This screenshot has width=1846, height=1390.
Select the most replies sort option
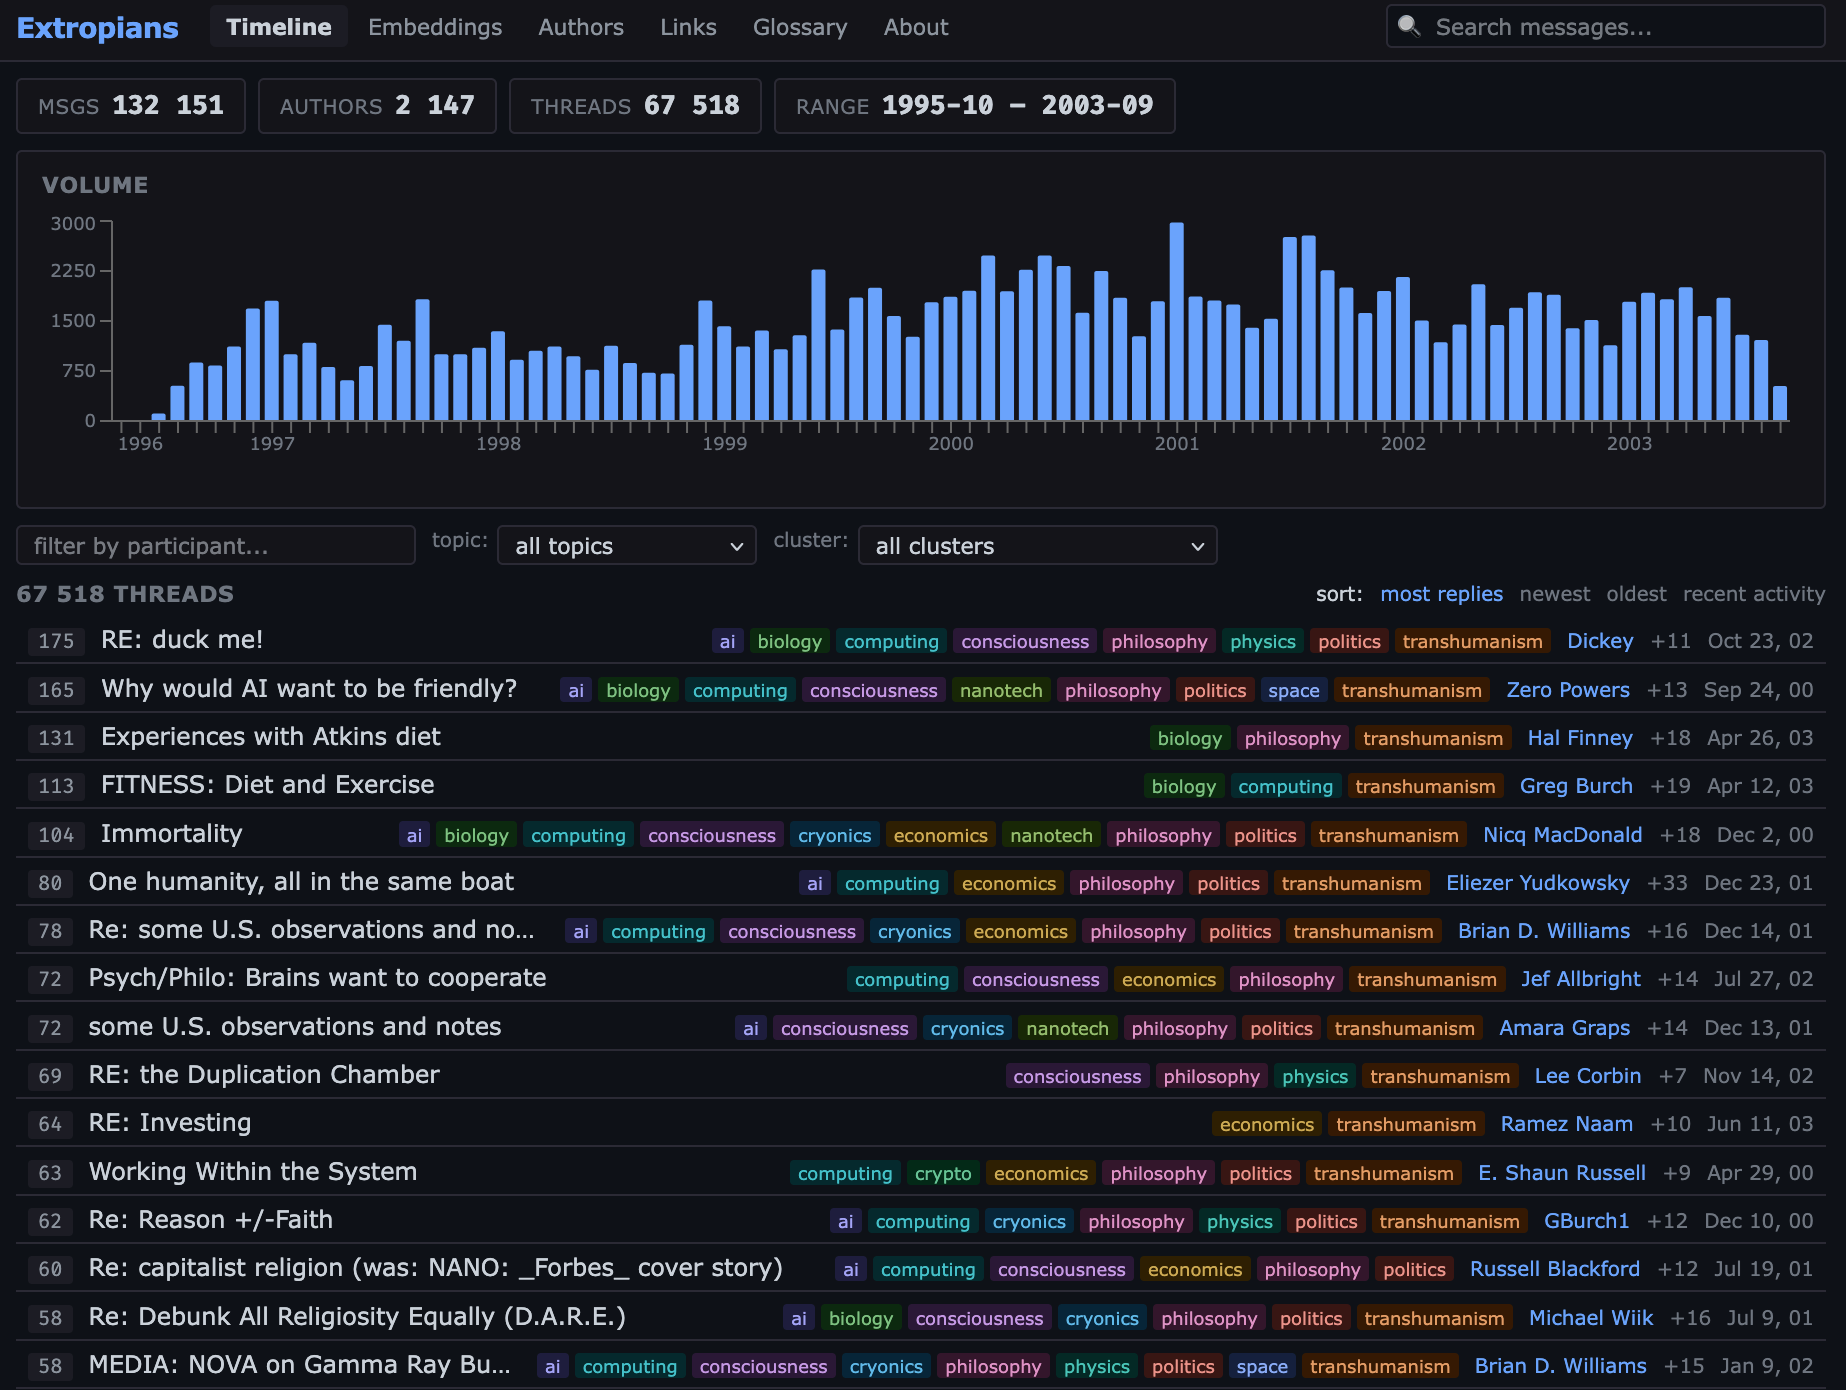coord(1441,594)
